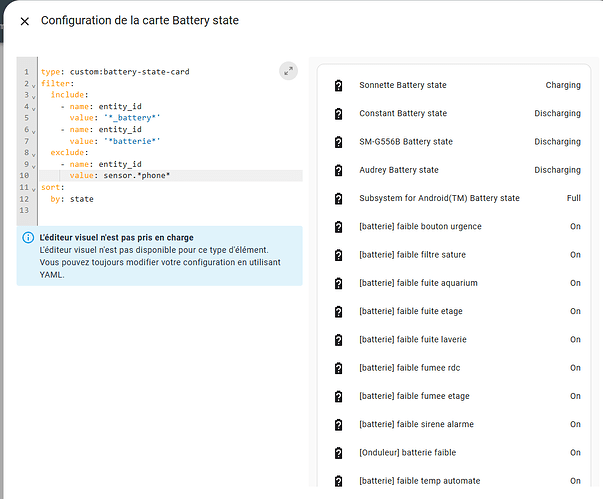Collapse the include block on line 3
Image resolution: width=603 pixels, height=499 pixels.
point(35,96)
